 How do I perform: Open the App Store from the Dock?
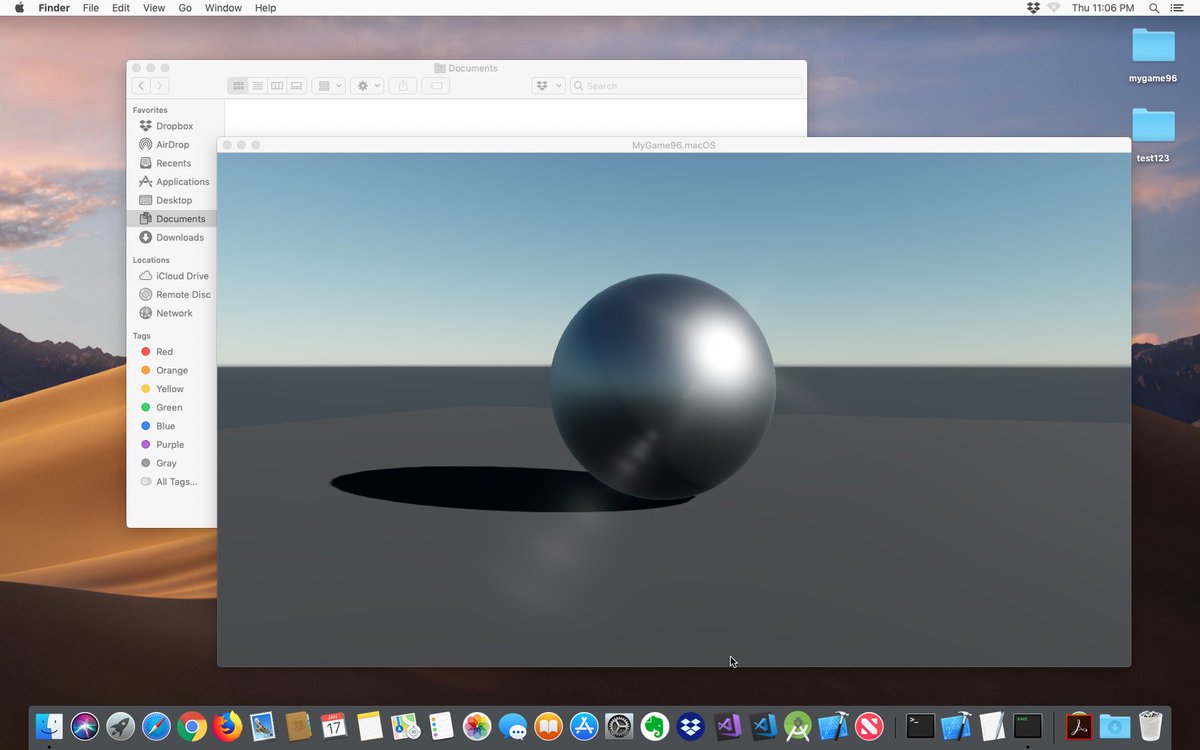click(x=584, y=726)
